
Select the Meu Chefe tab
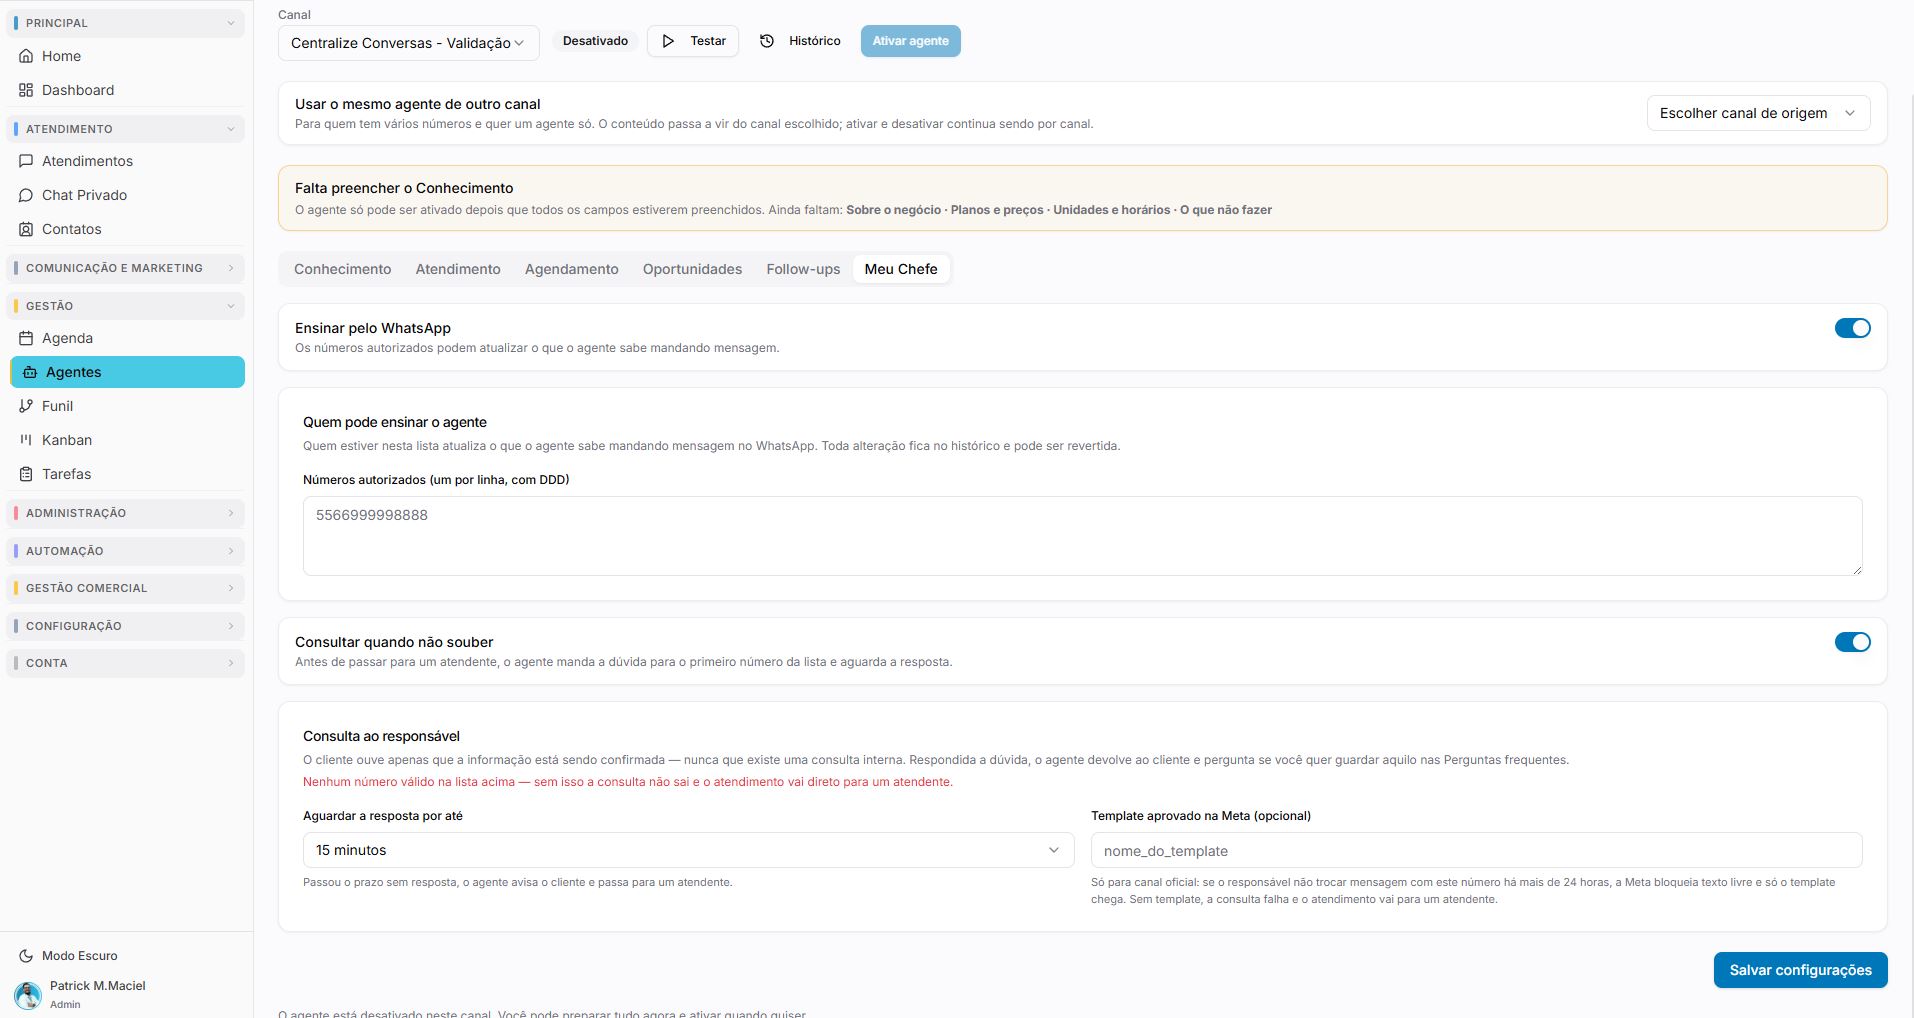click(x=901, y=269)
